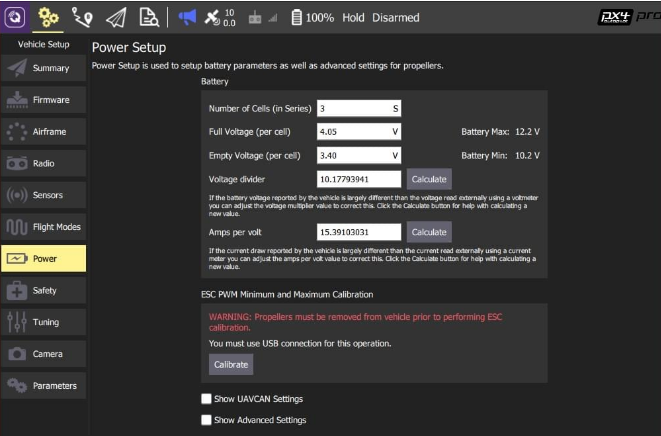
Task: Click the Amps per volt field
Action: [358, 232]
